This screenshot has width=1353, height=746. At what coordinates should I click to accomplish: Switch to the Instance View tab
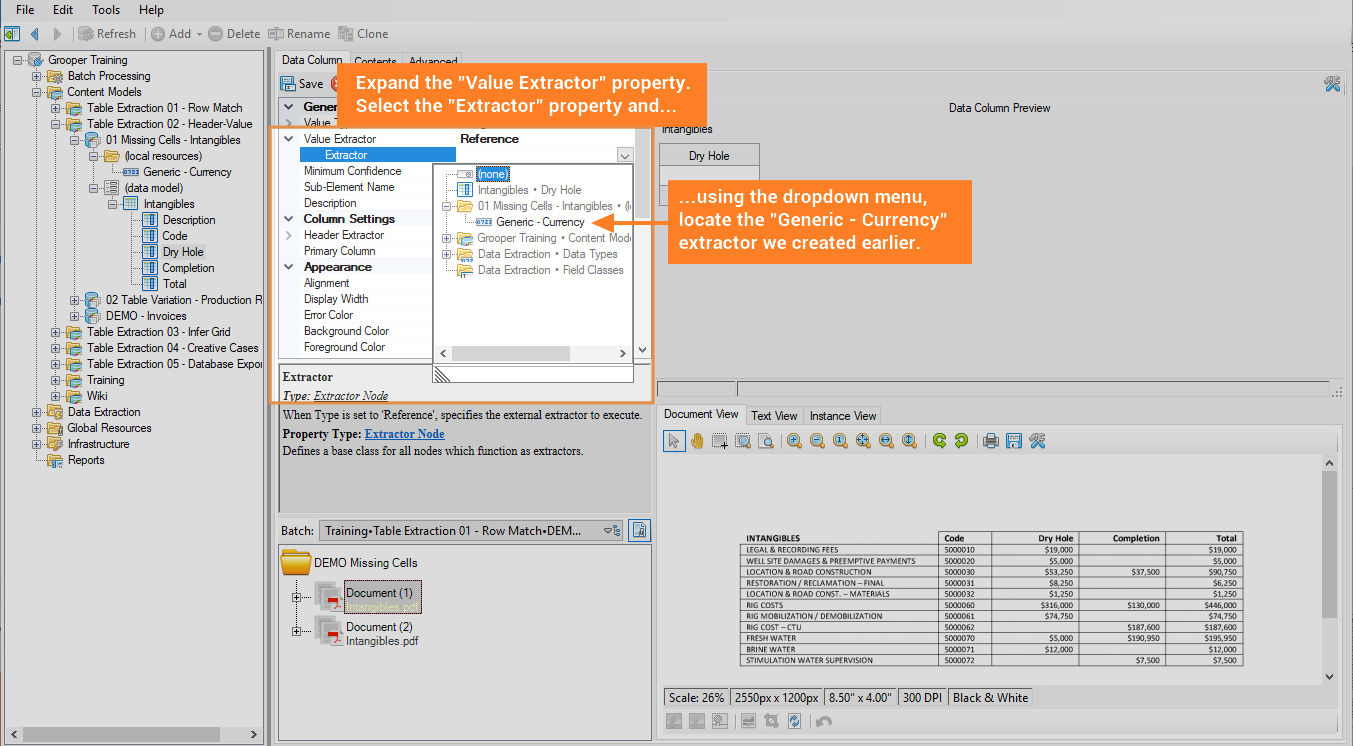click(843, 416)
